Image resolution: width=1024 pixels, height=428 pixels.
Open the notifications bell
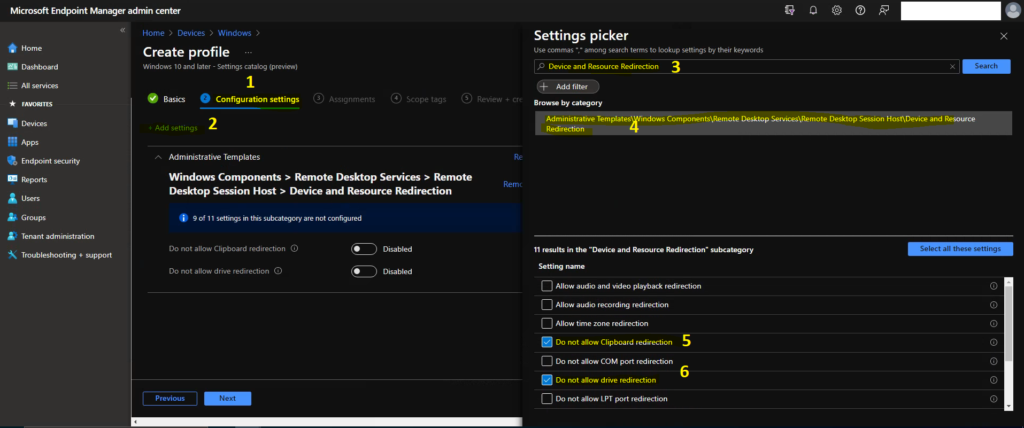point(813,10)
